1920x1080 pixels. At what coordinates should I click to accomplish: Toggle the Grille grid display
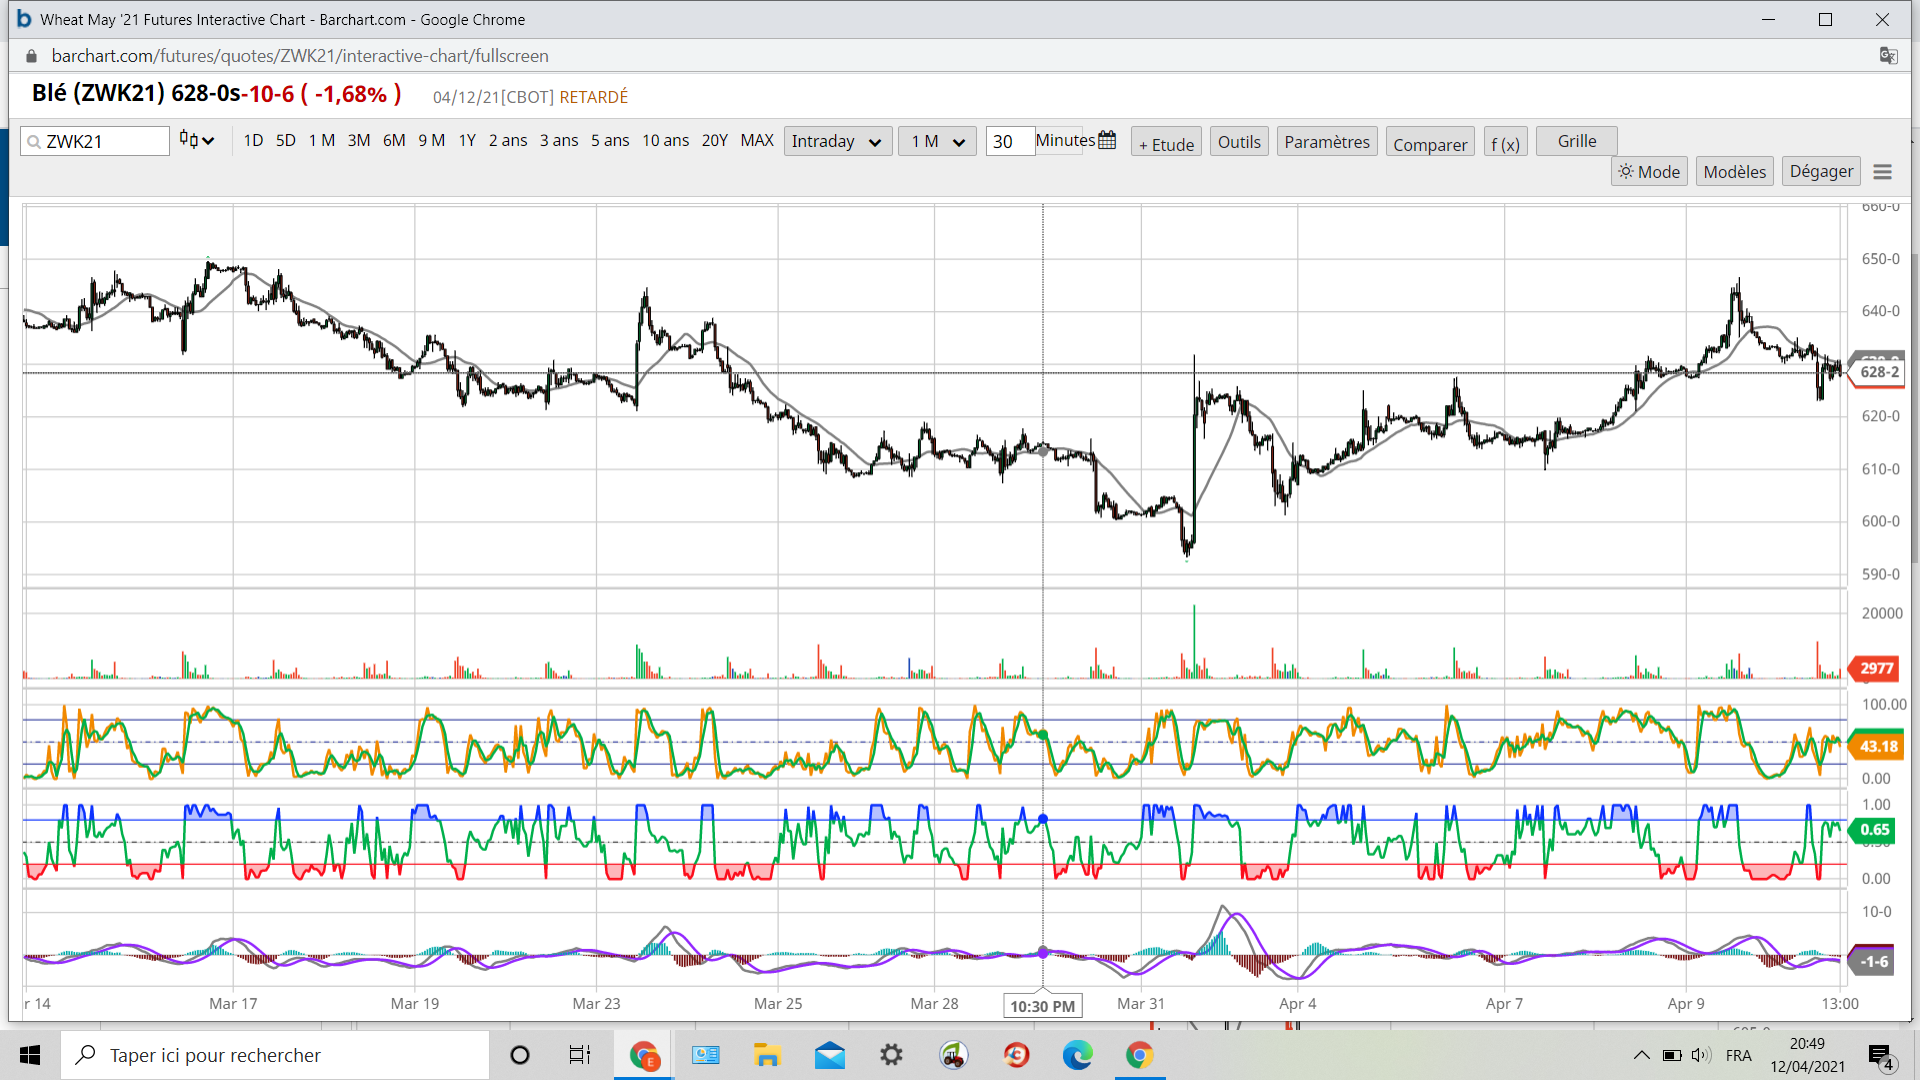point(1576,141)
